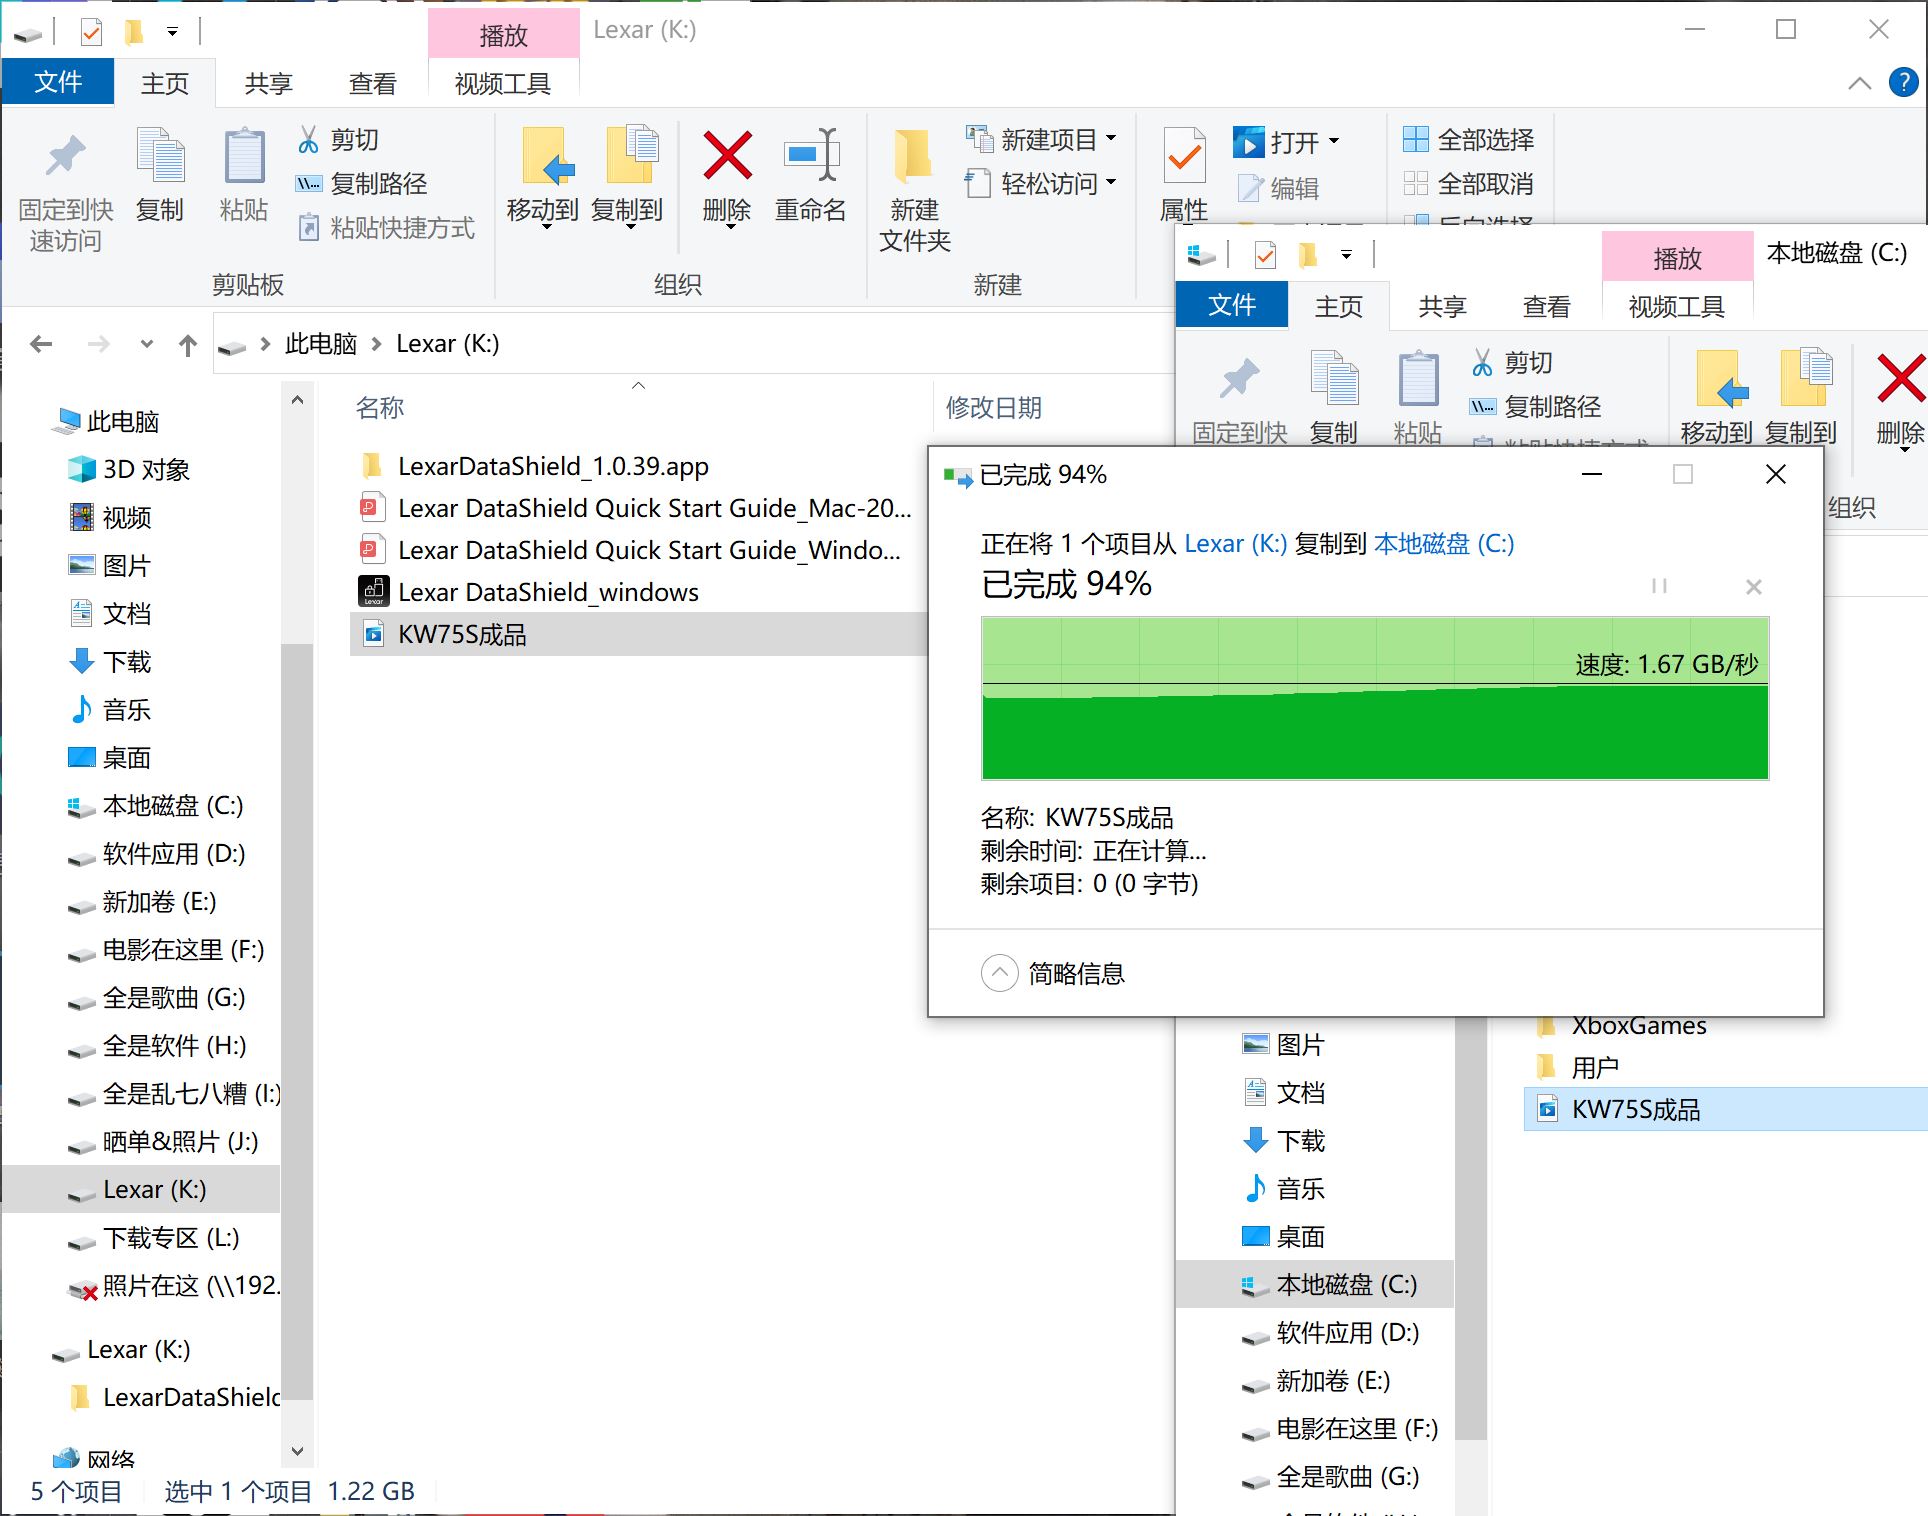Click the Lexar (K:) link in copy dialog
The height and width of the screenshot is (1516, 1928).
point(1236,544)
